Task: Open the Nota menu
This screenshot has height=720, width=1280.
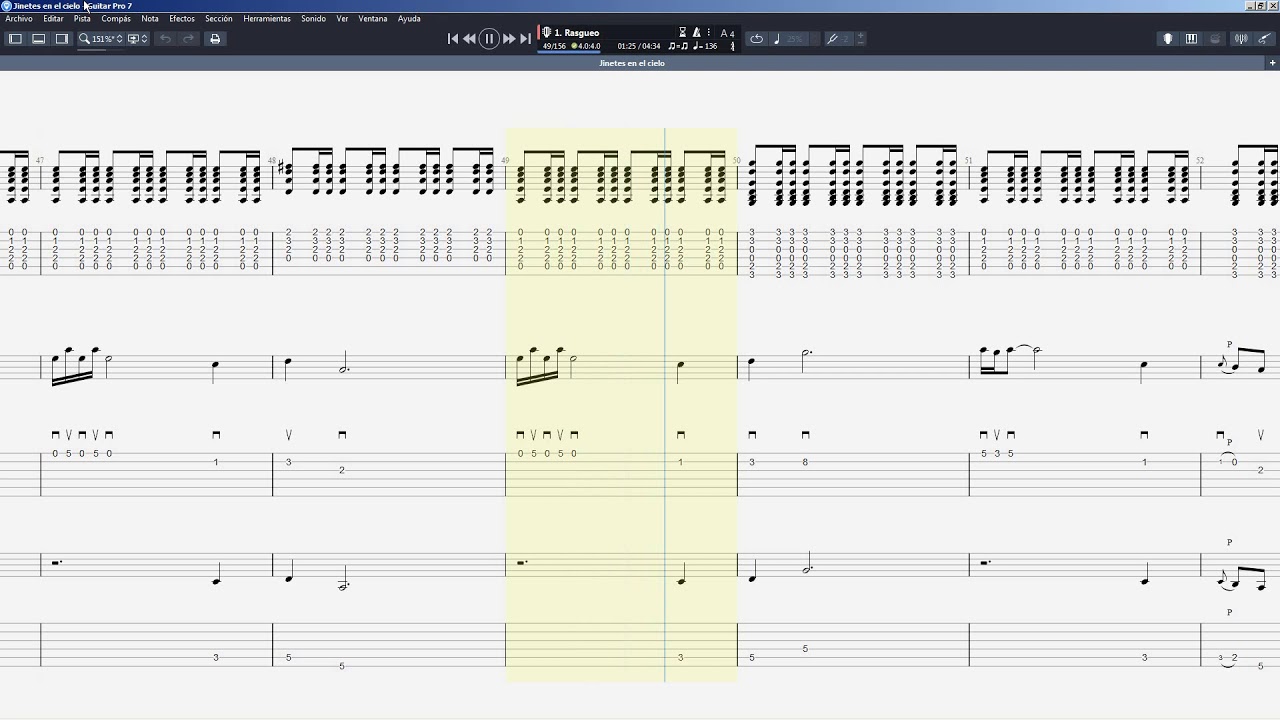Action: pos(150,18)
